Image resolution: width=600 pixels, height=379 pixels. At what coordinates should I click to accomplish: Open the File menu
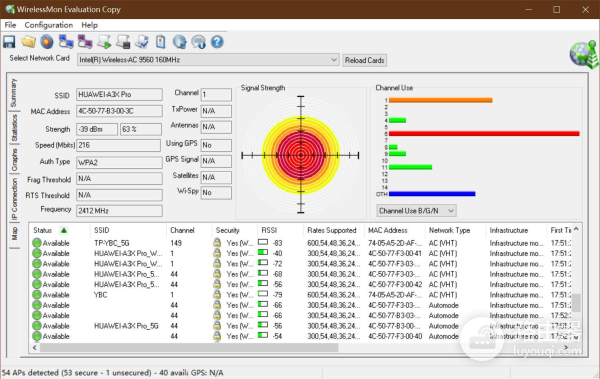pyautogui.click(x=10, y=25)
